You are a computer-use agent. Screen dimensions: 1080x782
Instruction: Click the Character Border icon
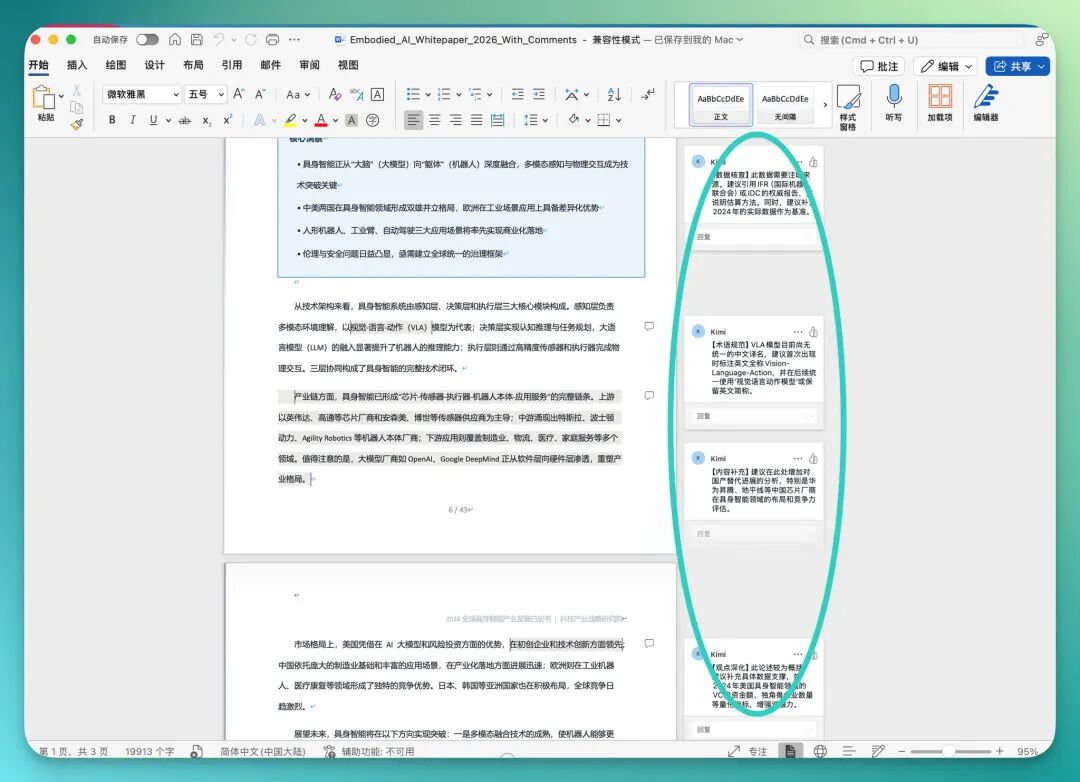click(x=377, y=94)
